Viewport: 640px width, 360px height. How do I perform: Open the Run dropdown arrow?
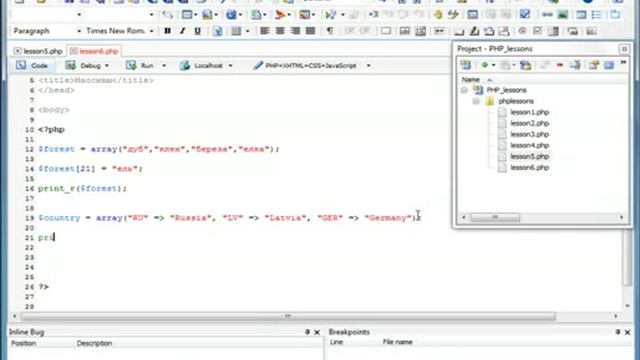coord(164,66)
